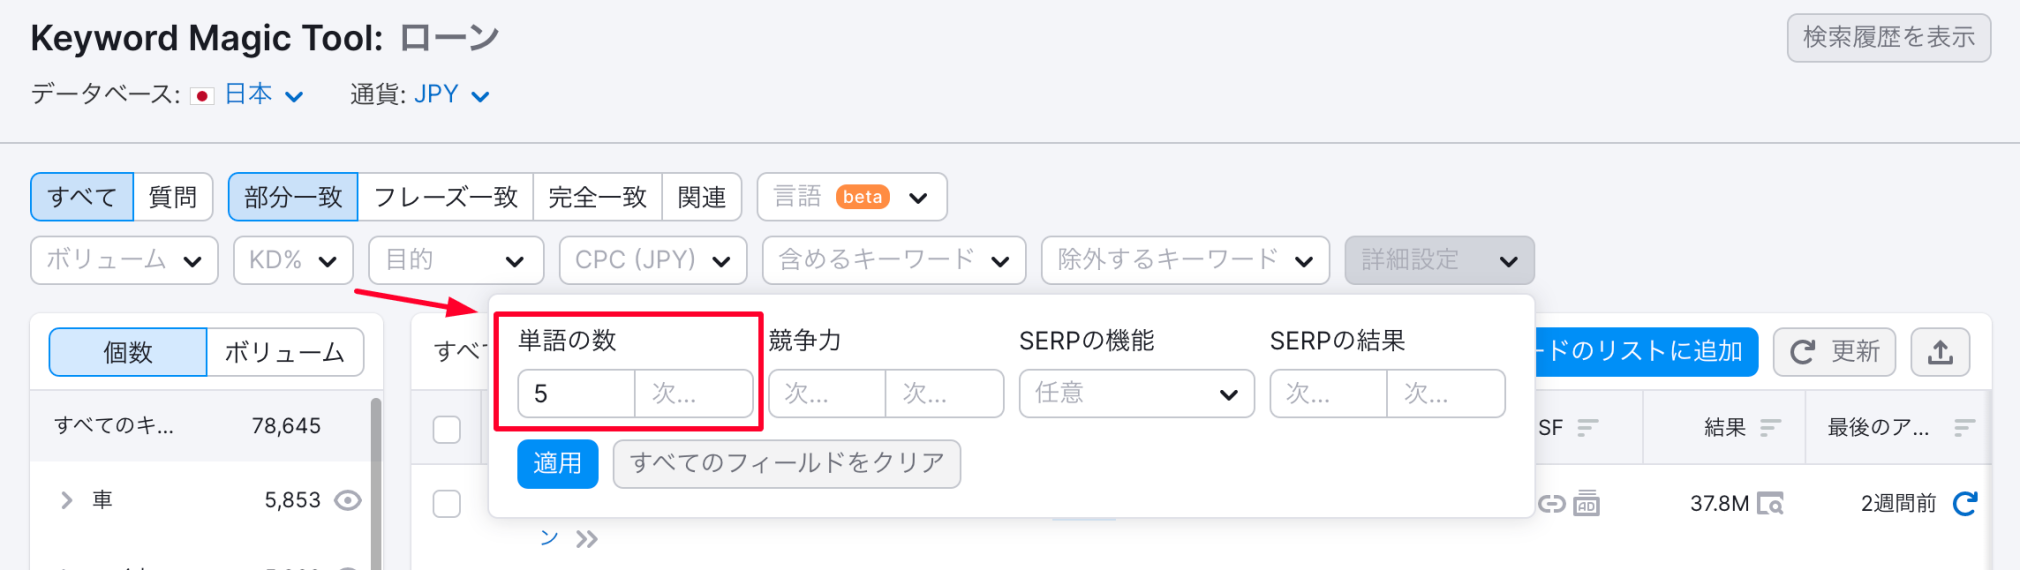Expand the 車 group chevron

click(67, 500)
